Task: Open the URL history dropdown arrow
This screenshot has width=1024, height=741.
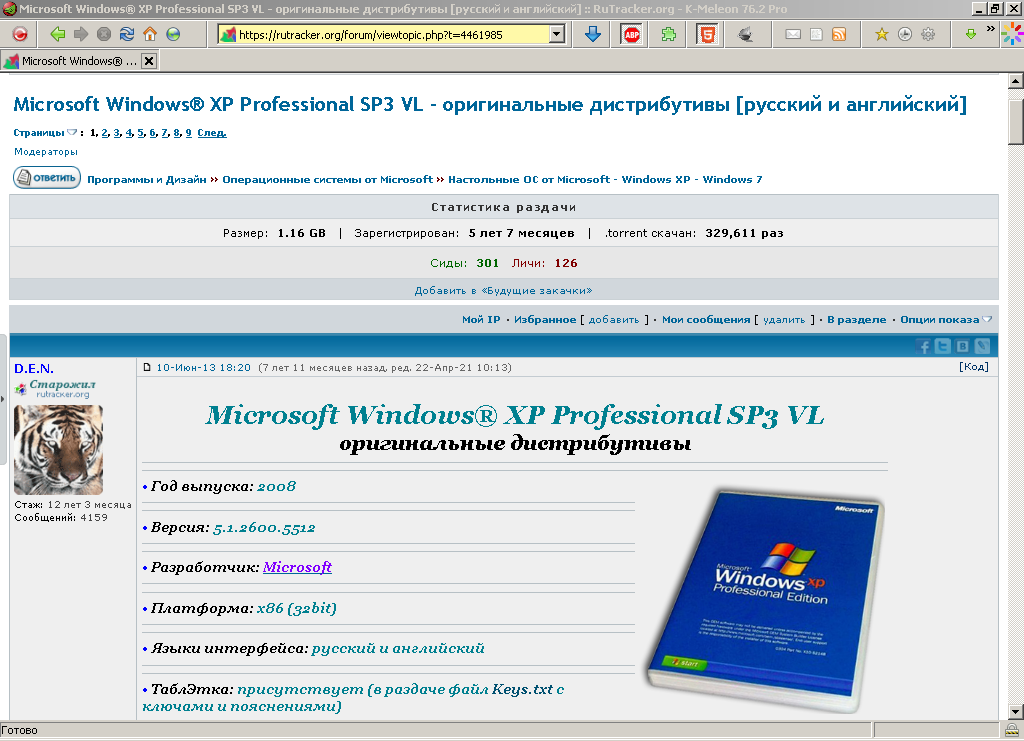Action: [556, 34]
